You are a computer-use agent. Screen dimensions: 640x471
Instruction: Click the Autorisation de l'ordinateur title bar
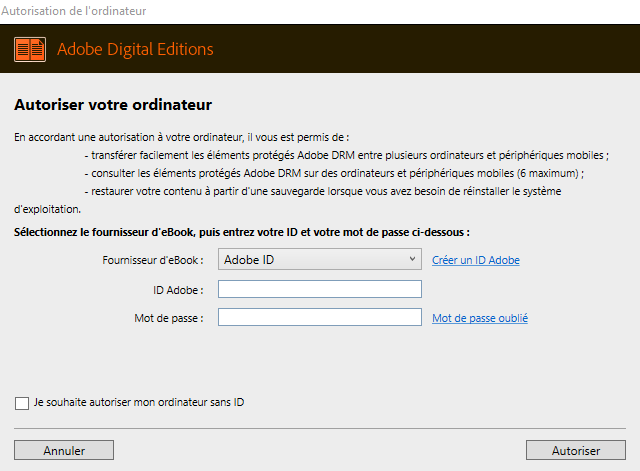73,11
